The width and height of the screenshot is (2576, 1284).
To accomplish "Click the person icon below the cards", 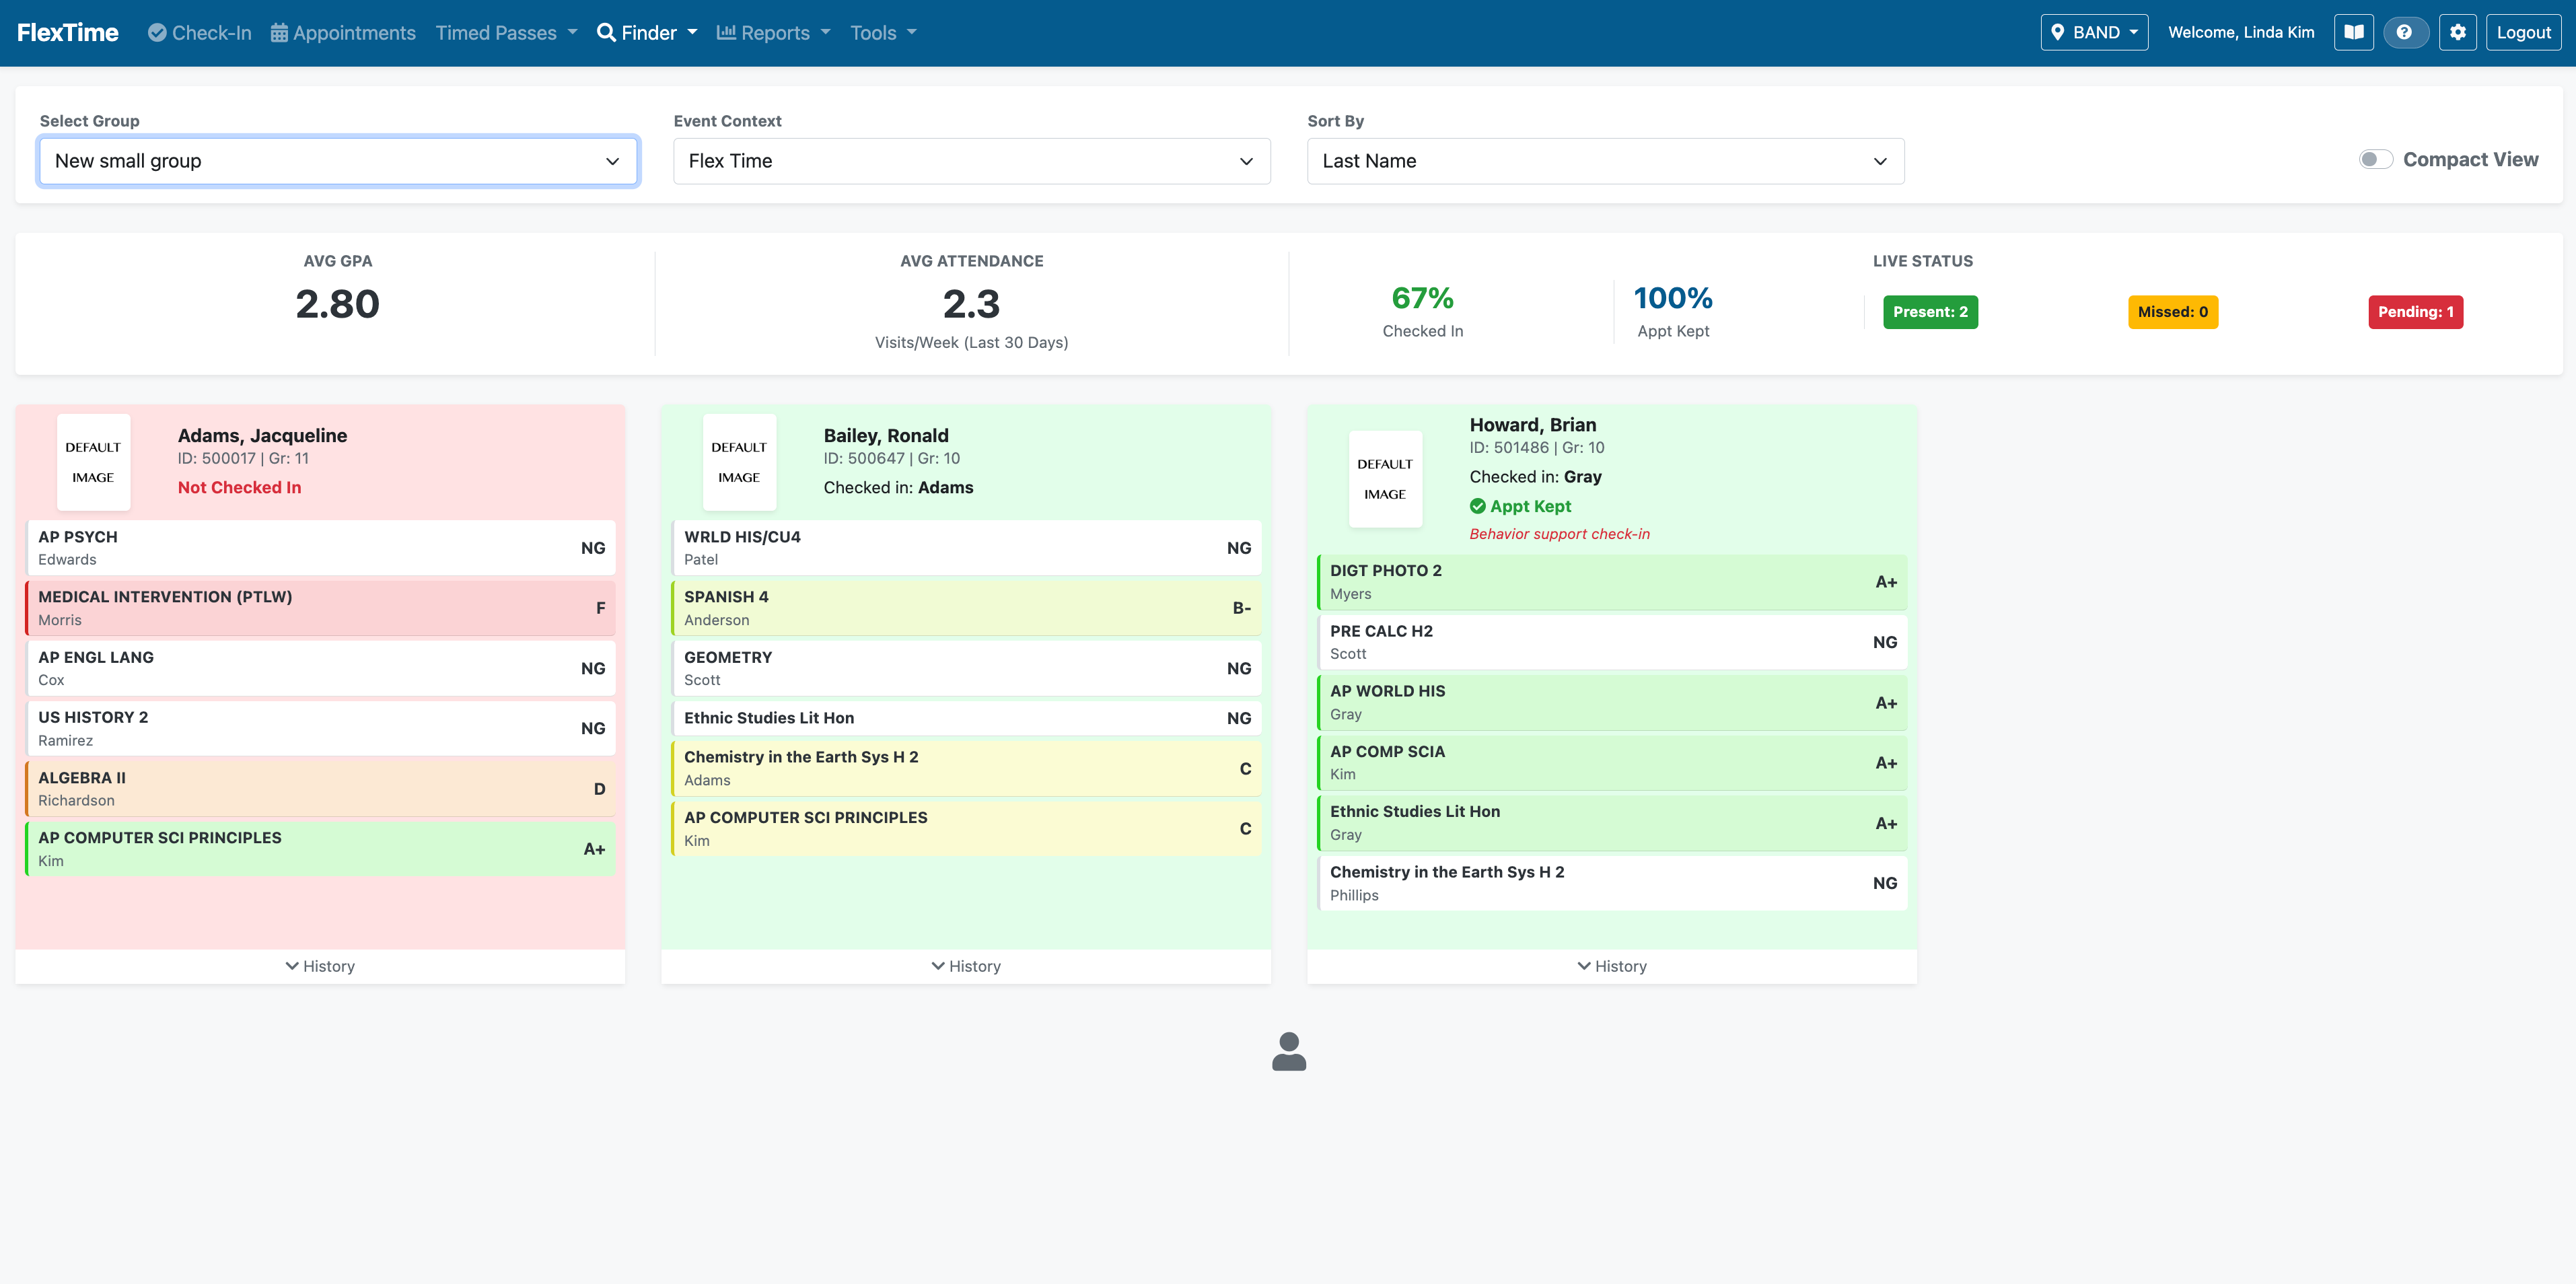I will [1289, 1052].
